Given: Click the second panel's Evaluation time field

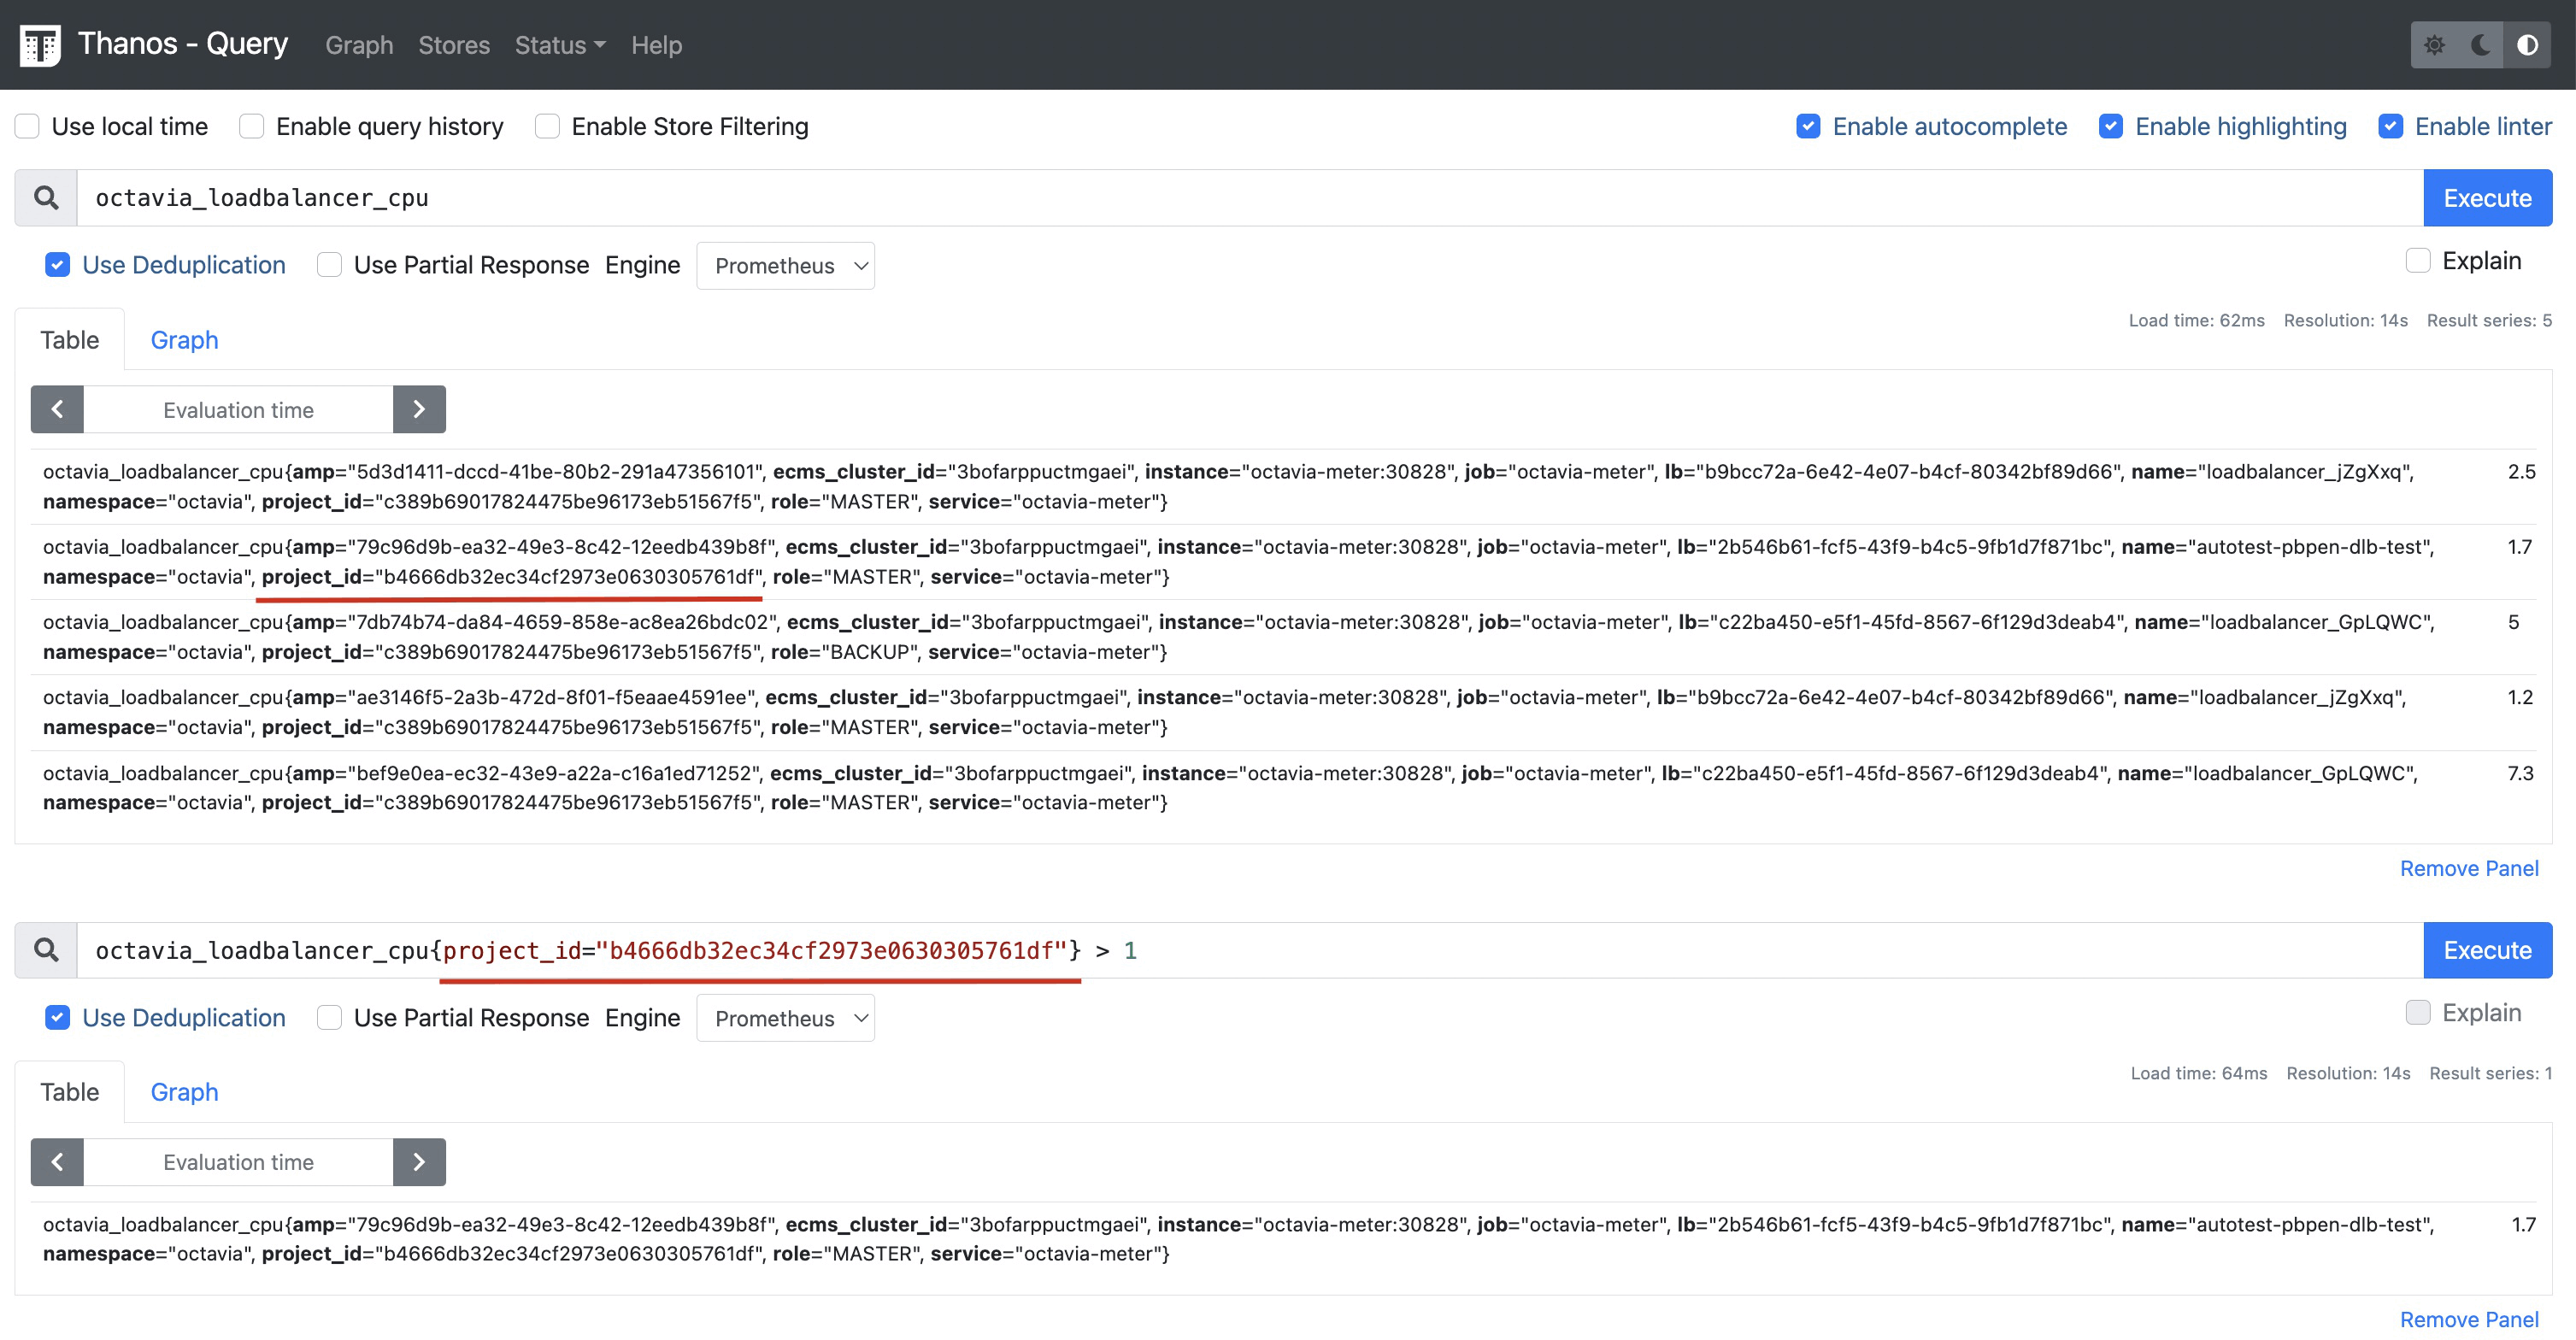Looking at the screenshot, I should (x=238, y=1162).
